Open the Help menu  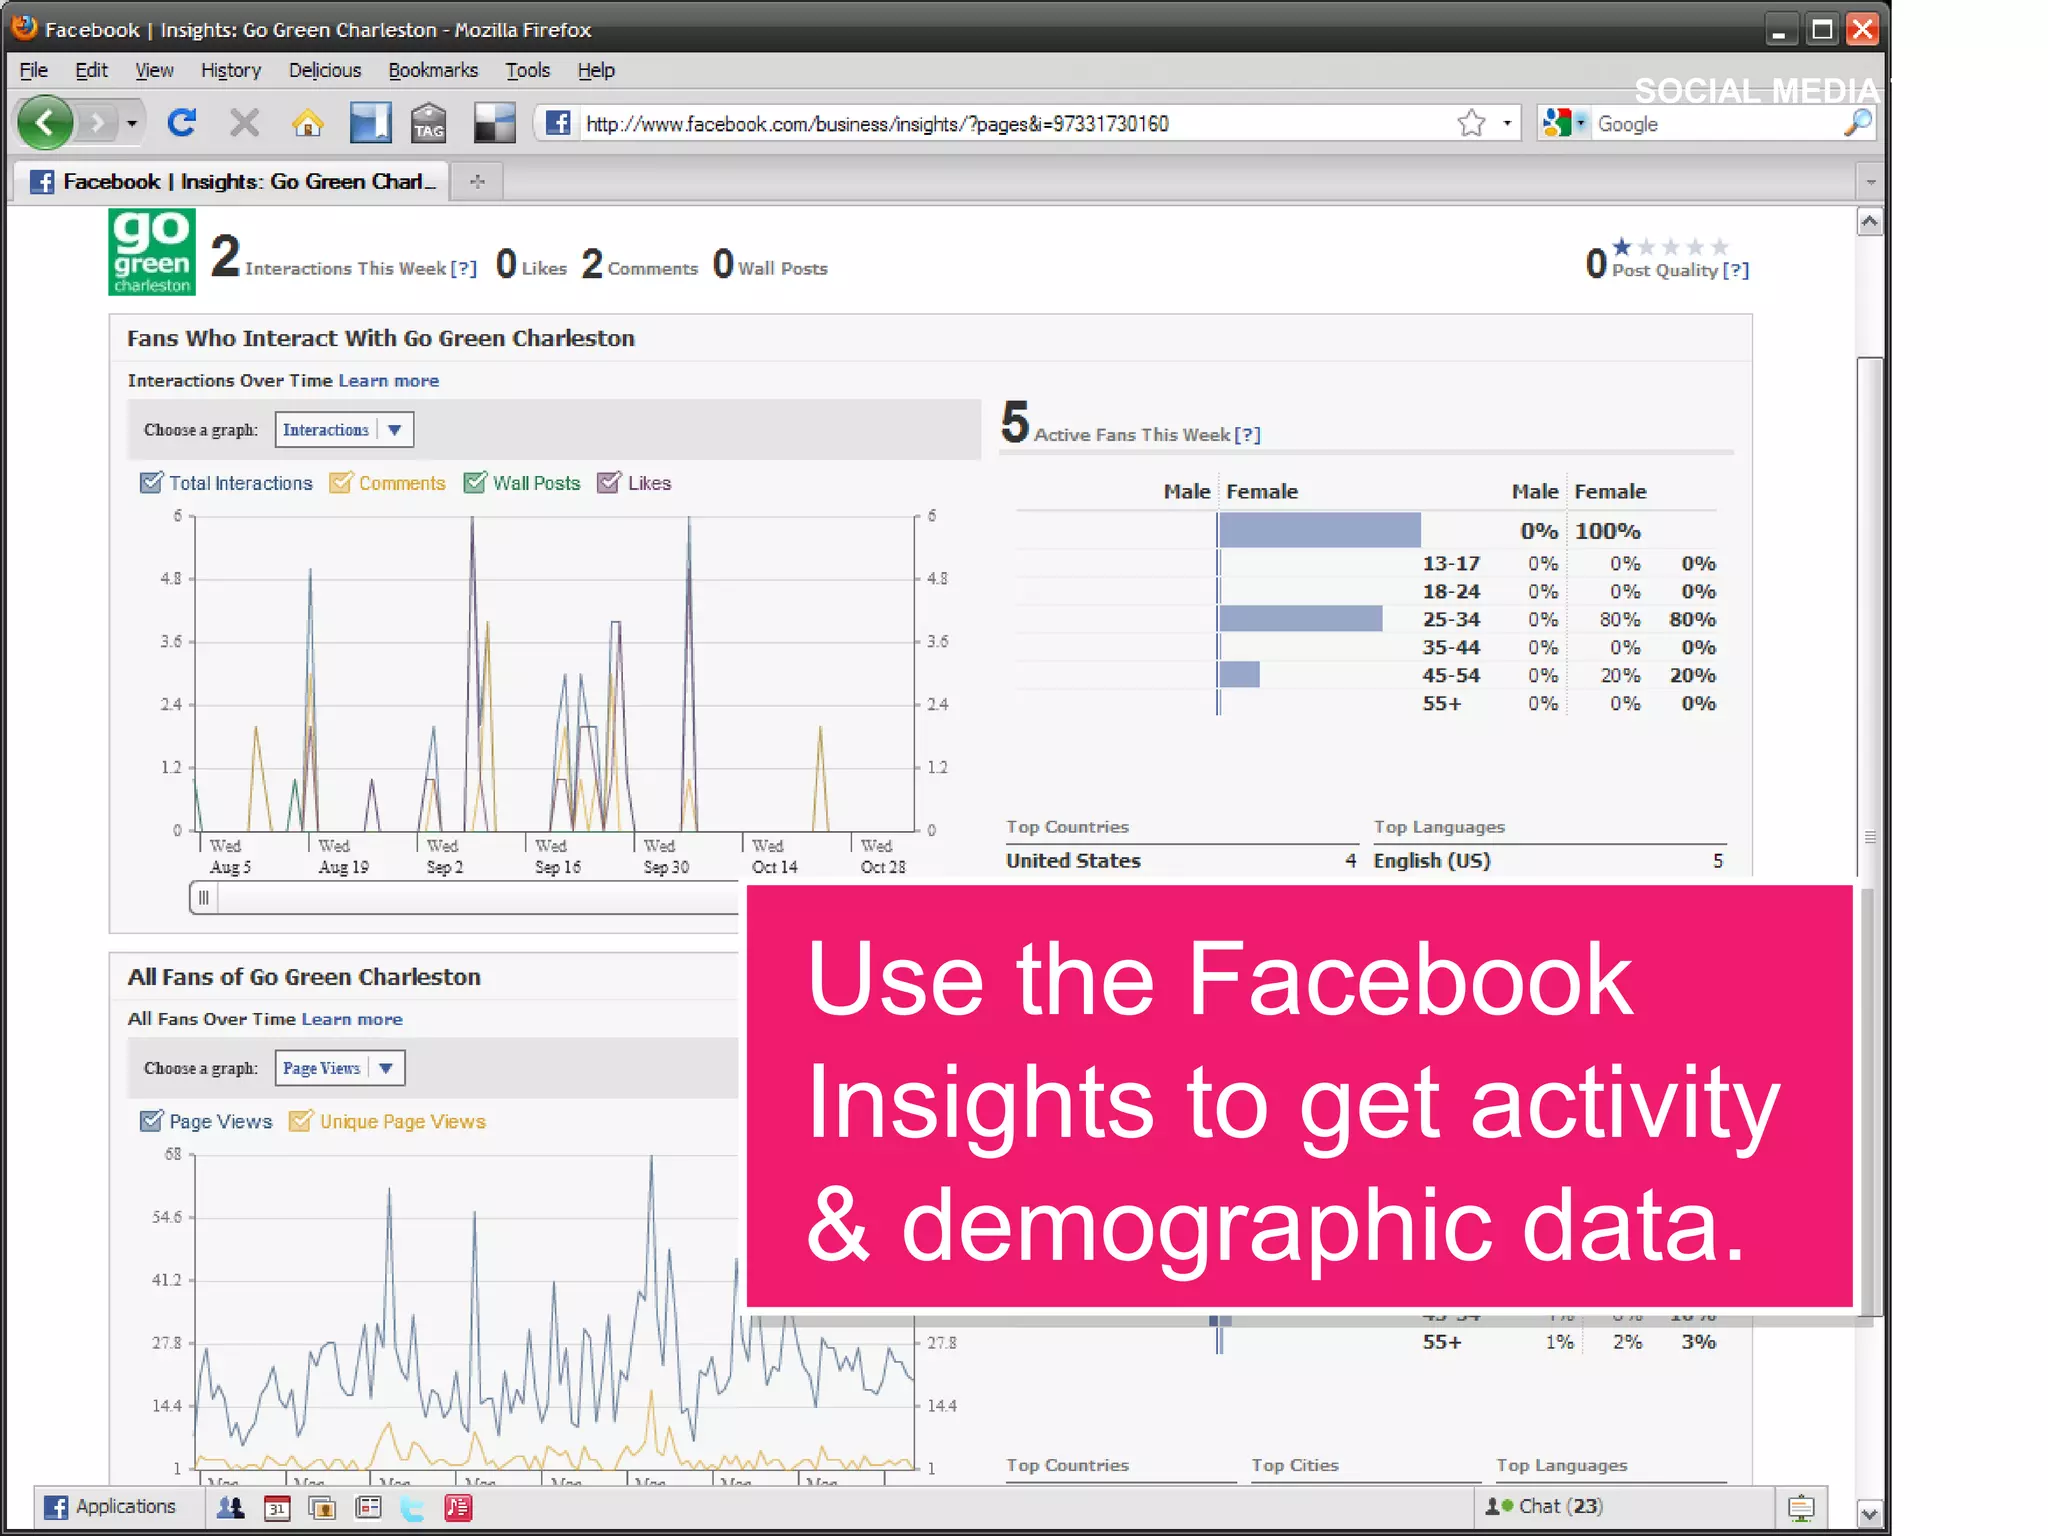[596, 70]
